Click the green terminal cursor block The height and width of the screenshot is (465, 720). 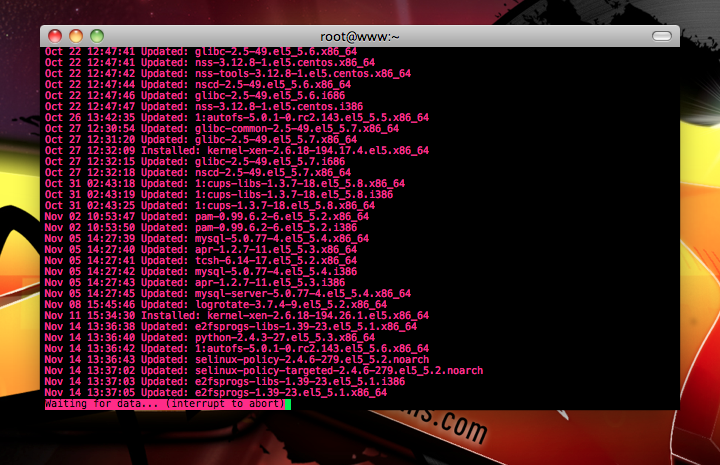pos(288,404)
